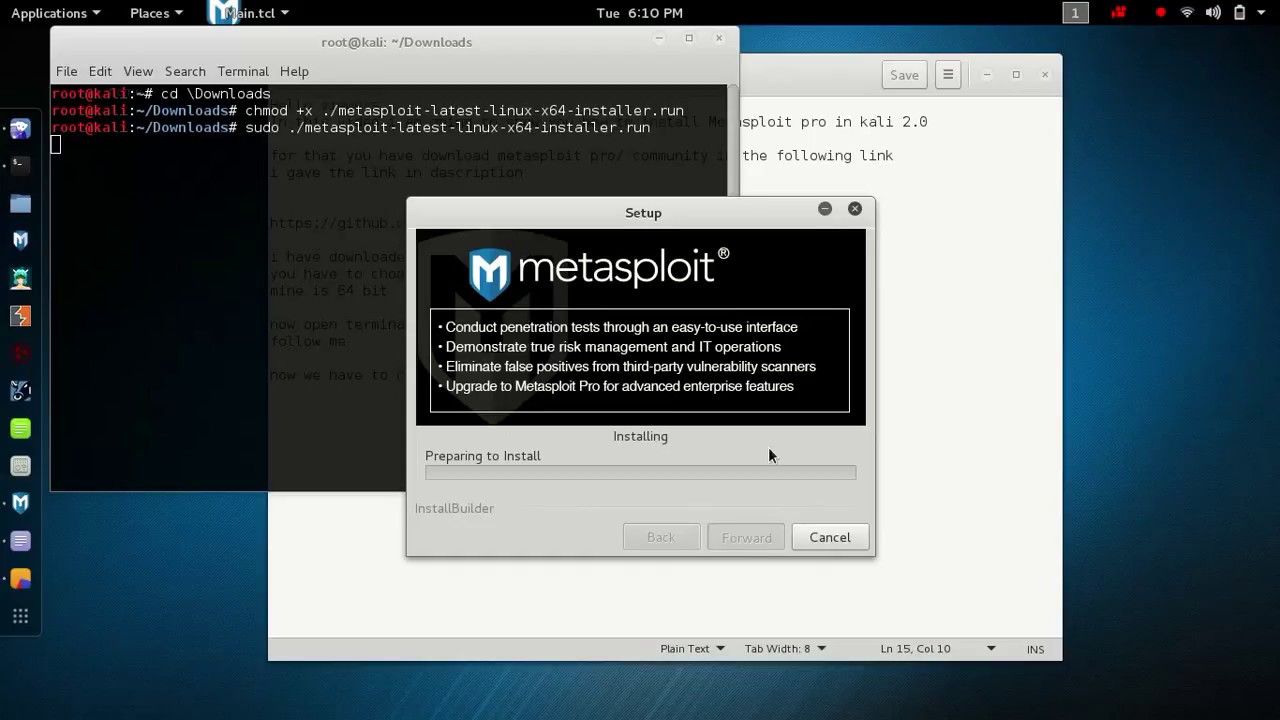Click the workspace 1 indicator
Screen dimensions: 1280x720
(x=1075, y=13)
